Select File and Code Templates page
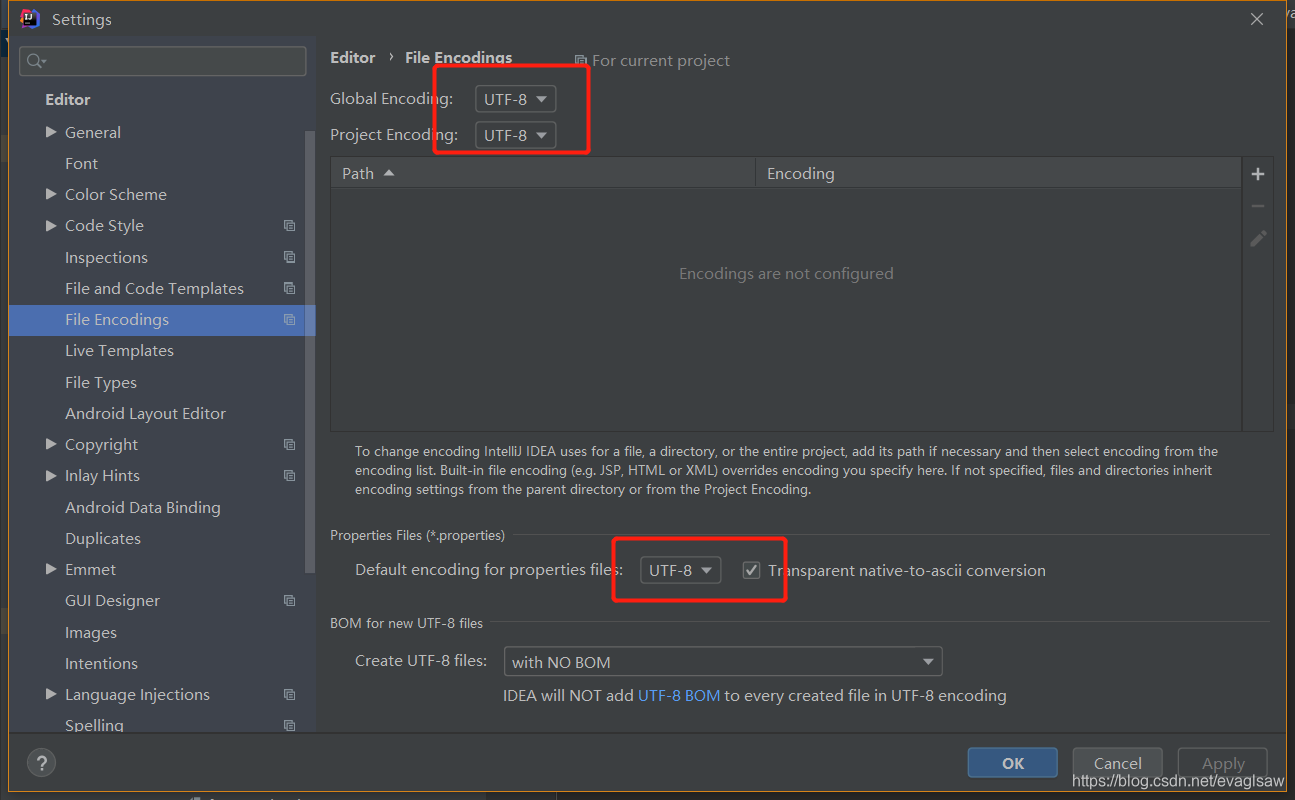The height and width of the screenshot is (800, 1295). [x=154, y=288]
